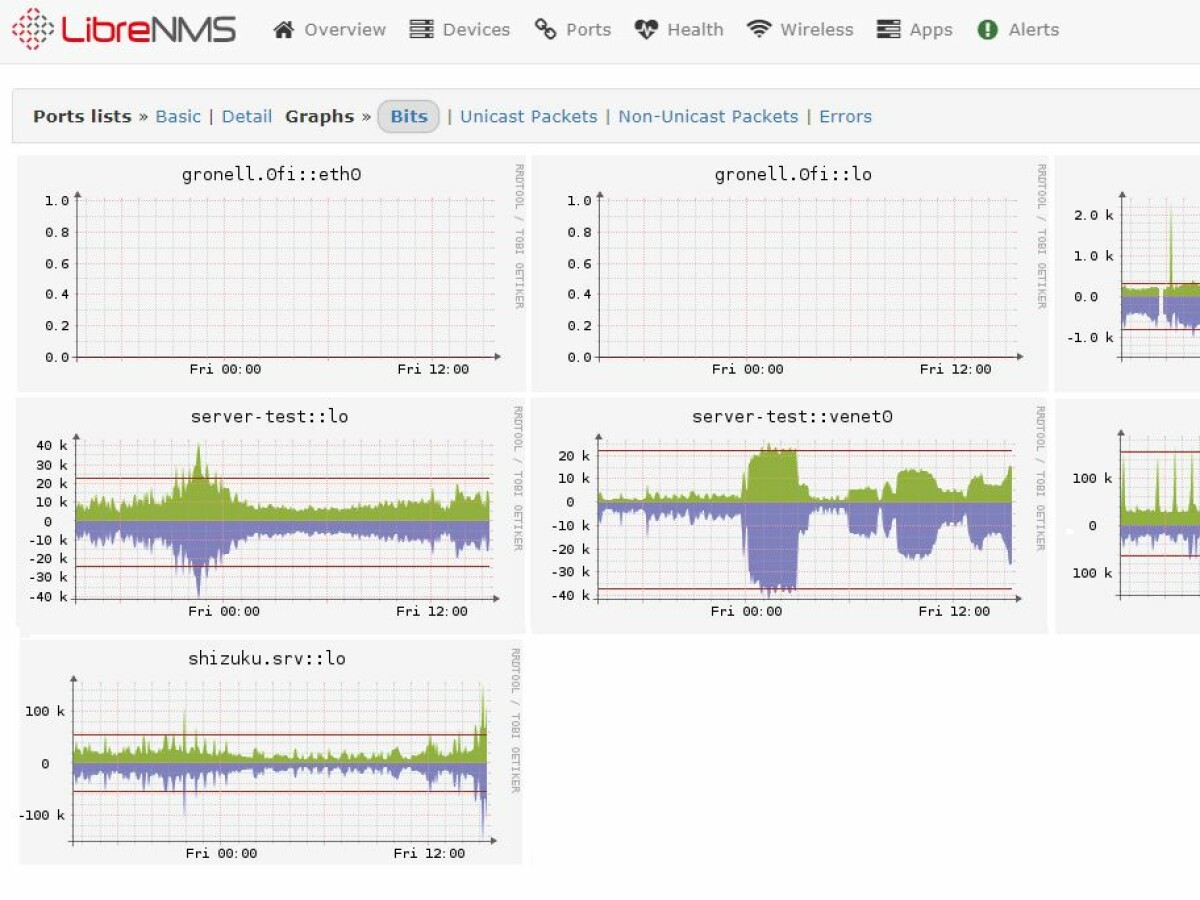
Task: Show Non-Unicast Packets graphs
Action: coord(708,116)
